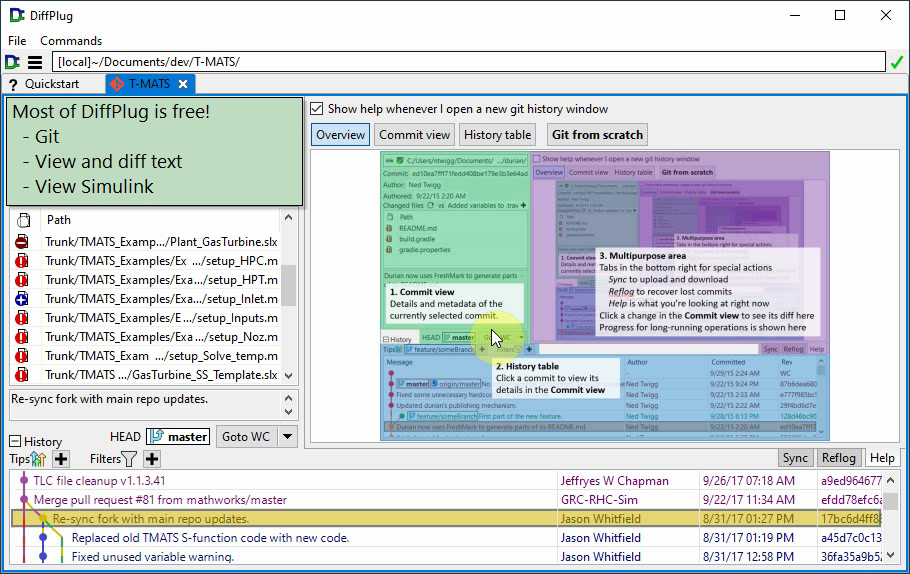Click commit node of Replaced old TMATS row
910x574 pixels.
pos(43,537)
